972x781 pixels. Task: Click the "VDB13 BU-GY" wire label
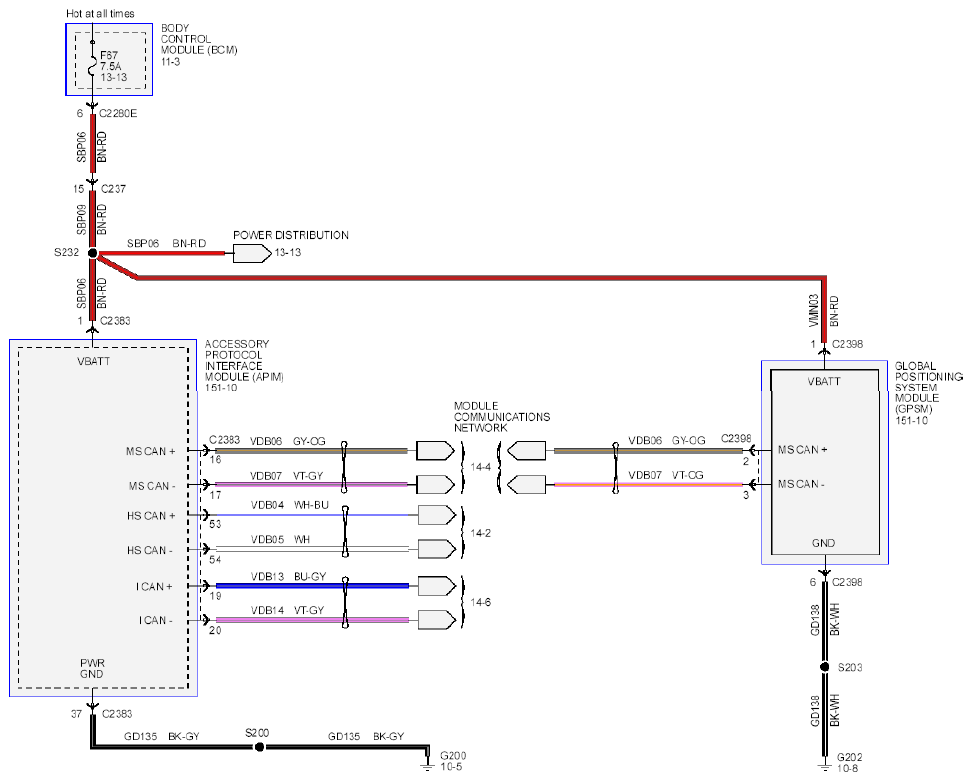pyautogui.click(x=288, y=576)
